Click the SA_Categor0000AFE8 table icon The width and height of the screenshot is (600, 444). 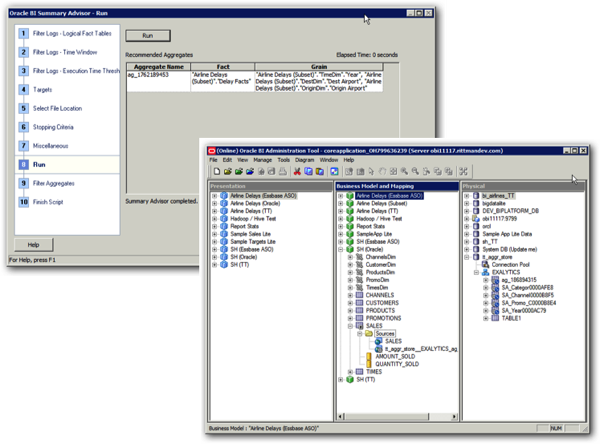coord(495,287)
